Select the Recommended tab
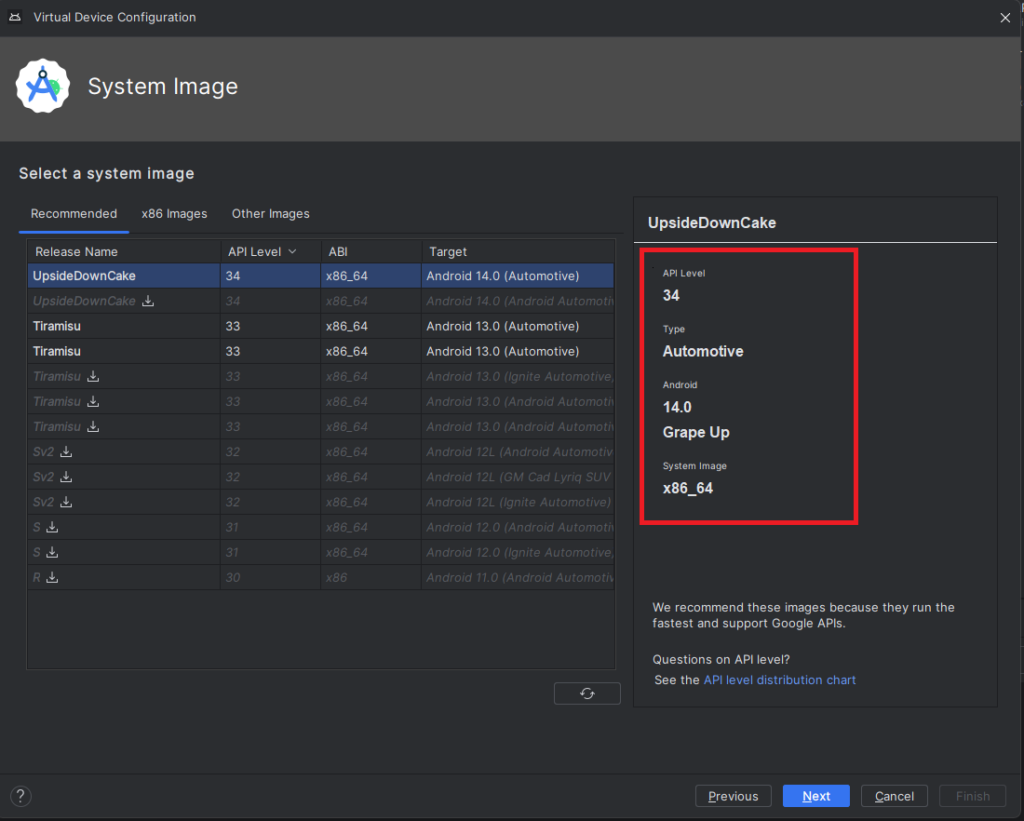 [74, 214]
